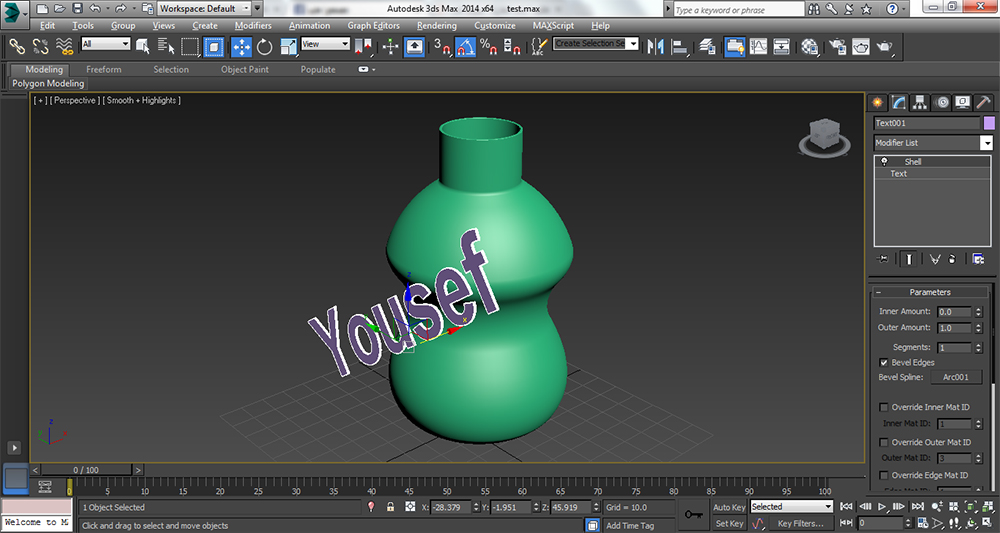Enable Override Inner Mat ID

(883, 407)
